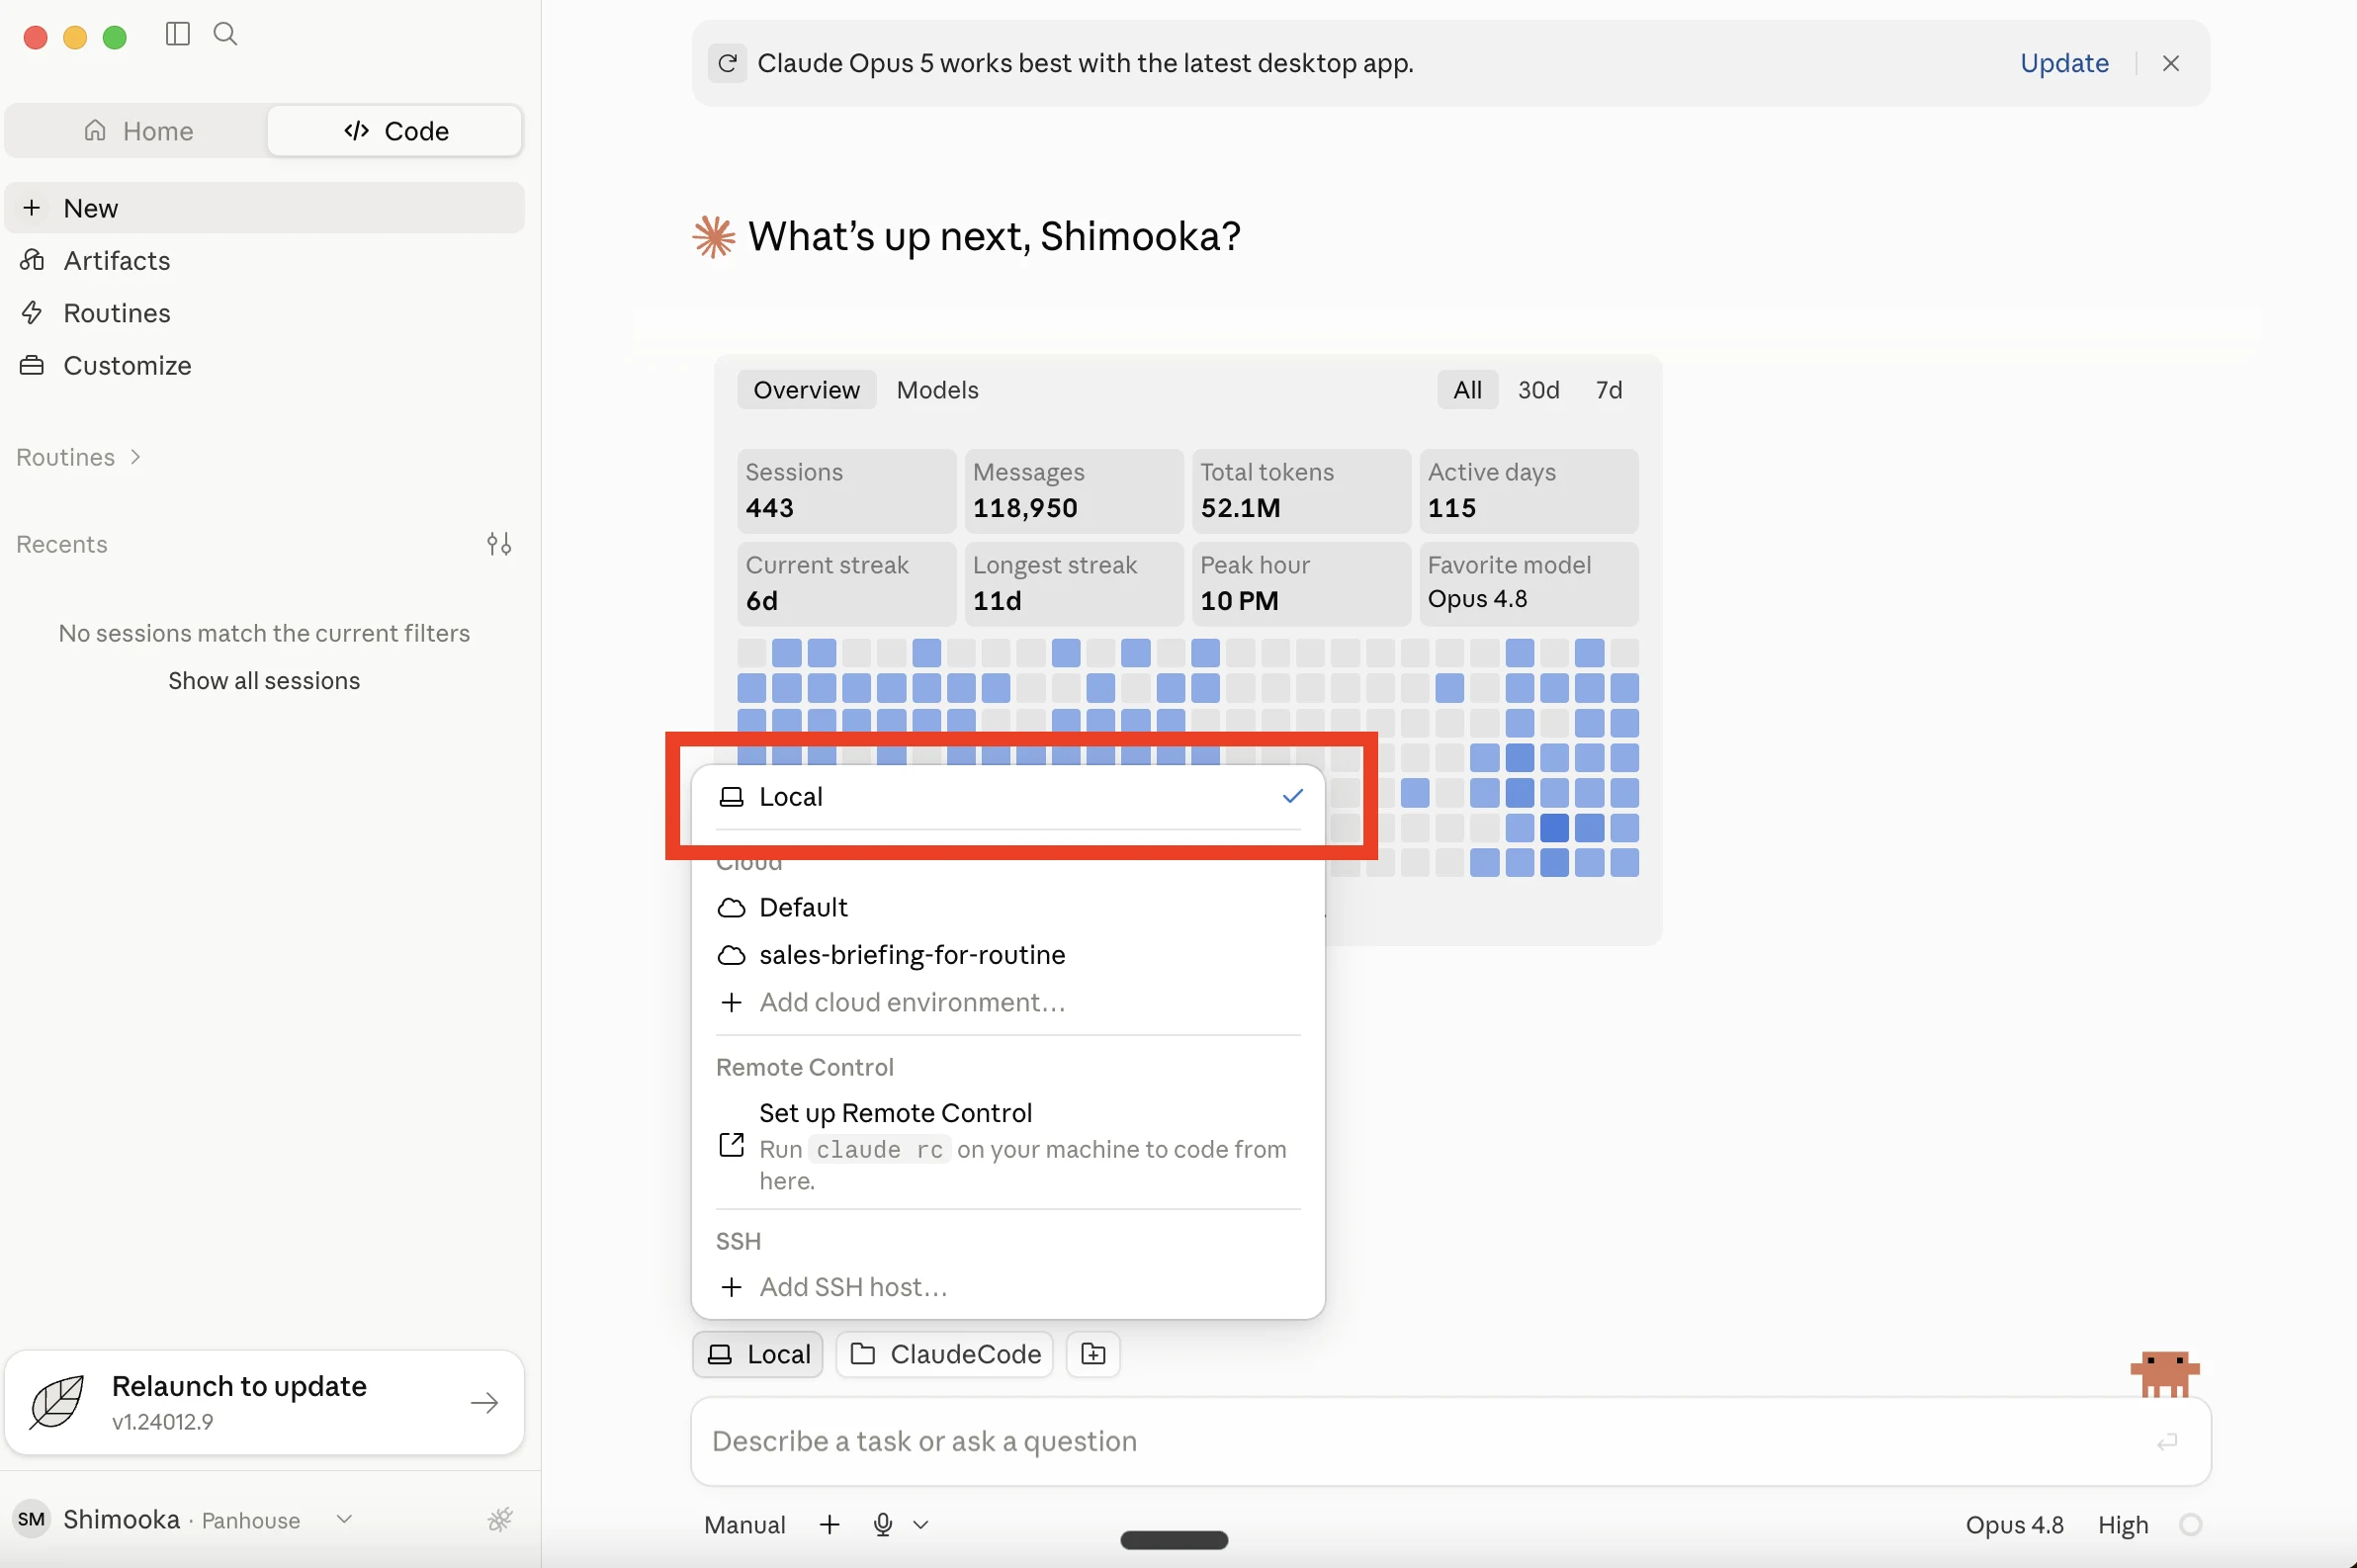Viewport: 2357px width, 1568px height.
Task: Open Routines in sidebar menu
Action: coord(264,313)
